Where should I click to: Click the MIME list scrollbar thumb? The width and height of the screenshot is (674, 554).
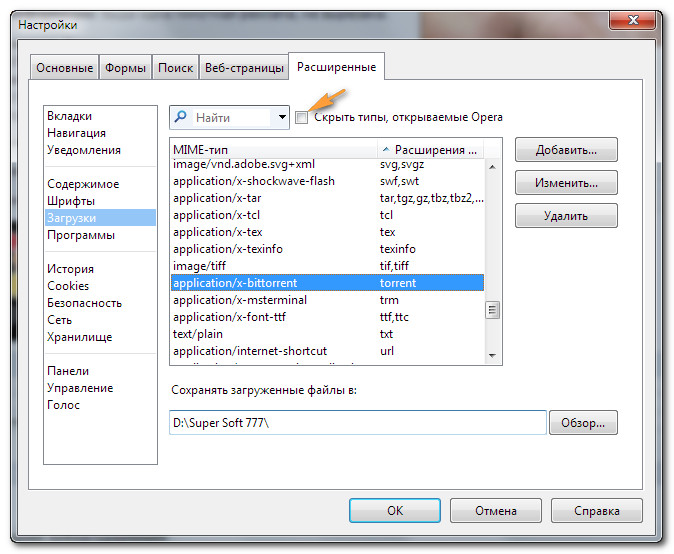[x=493, y=310]
